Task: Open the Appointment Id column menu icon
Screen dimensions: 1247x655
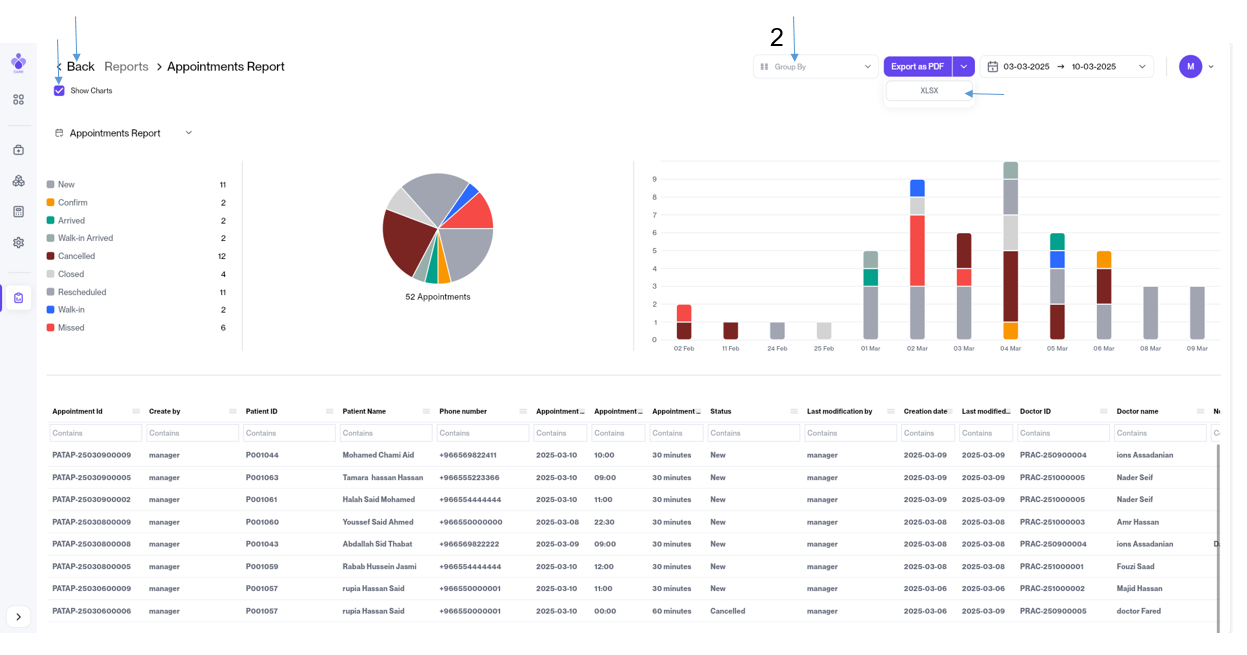Action: pos(136,411)
